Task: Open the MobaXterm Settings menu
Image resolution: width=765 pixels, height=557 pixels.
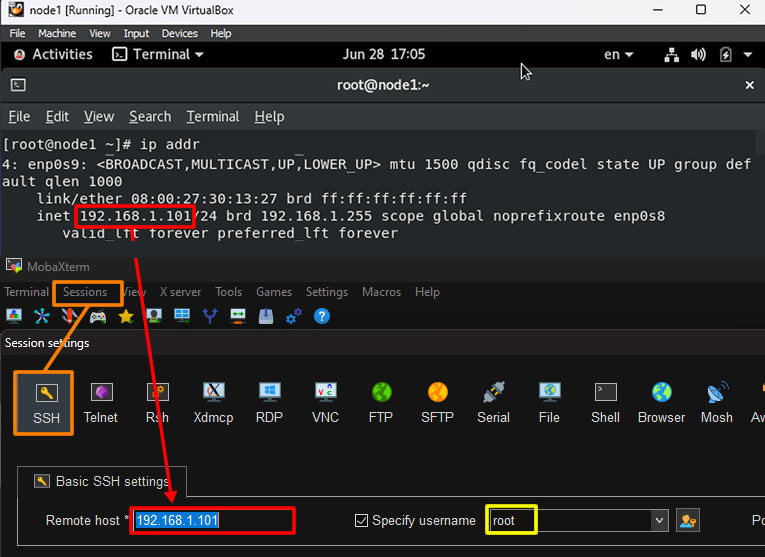Action: coord(327,292)
